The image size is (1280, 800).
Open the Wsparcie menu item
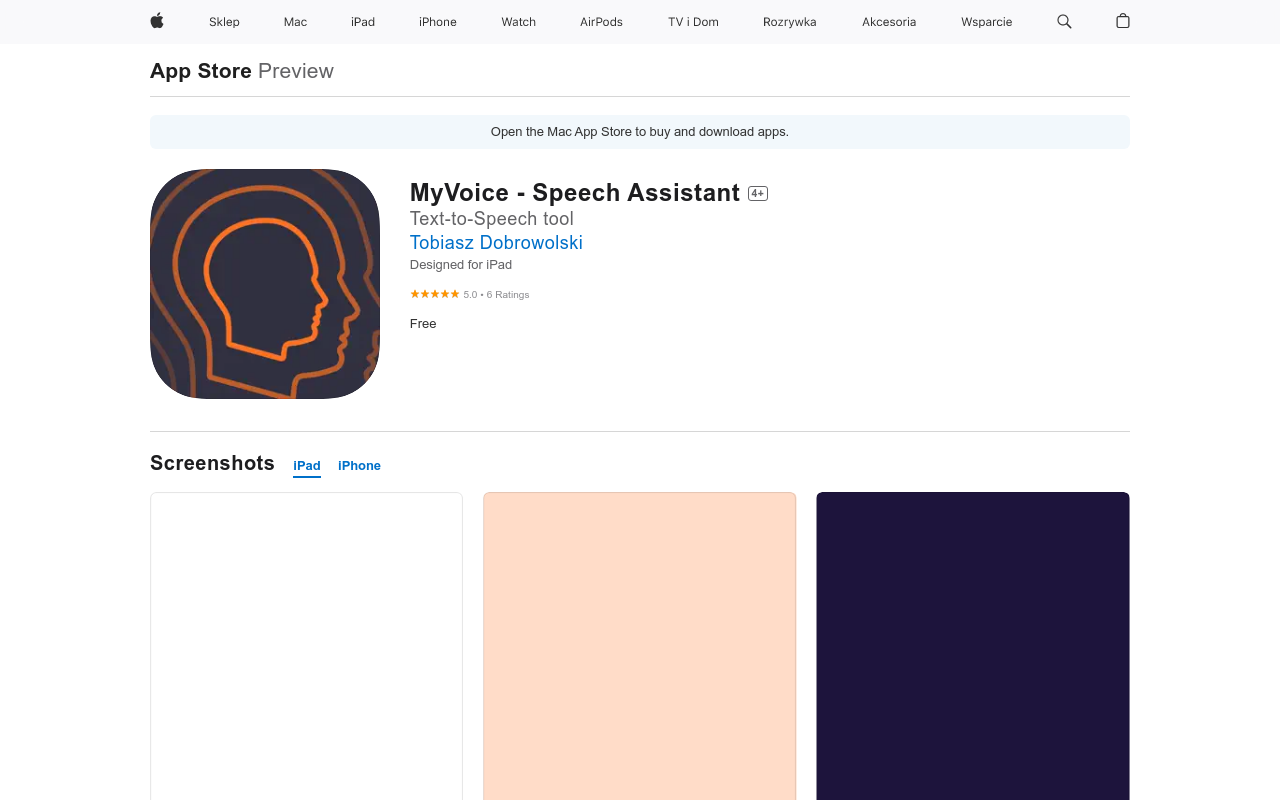[987, 22]
